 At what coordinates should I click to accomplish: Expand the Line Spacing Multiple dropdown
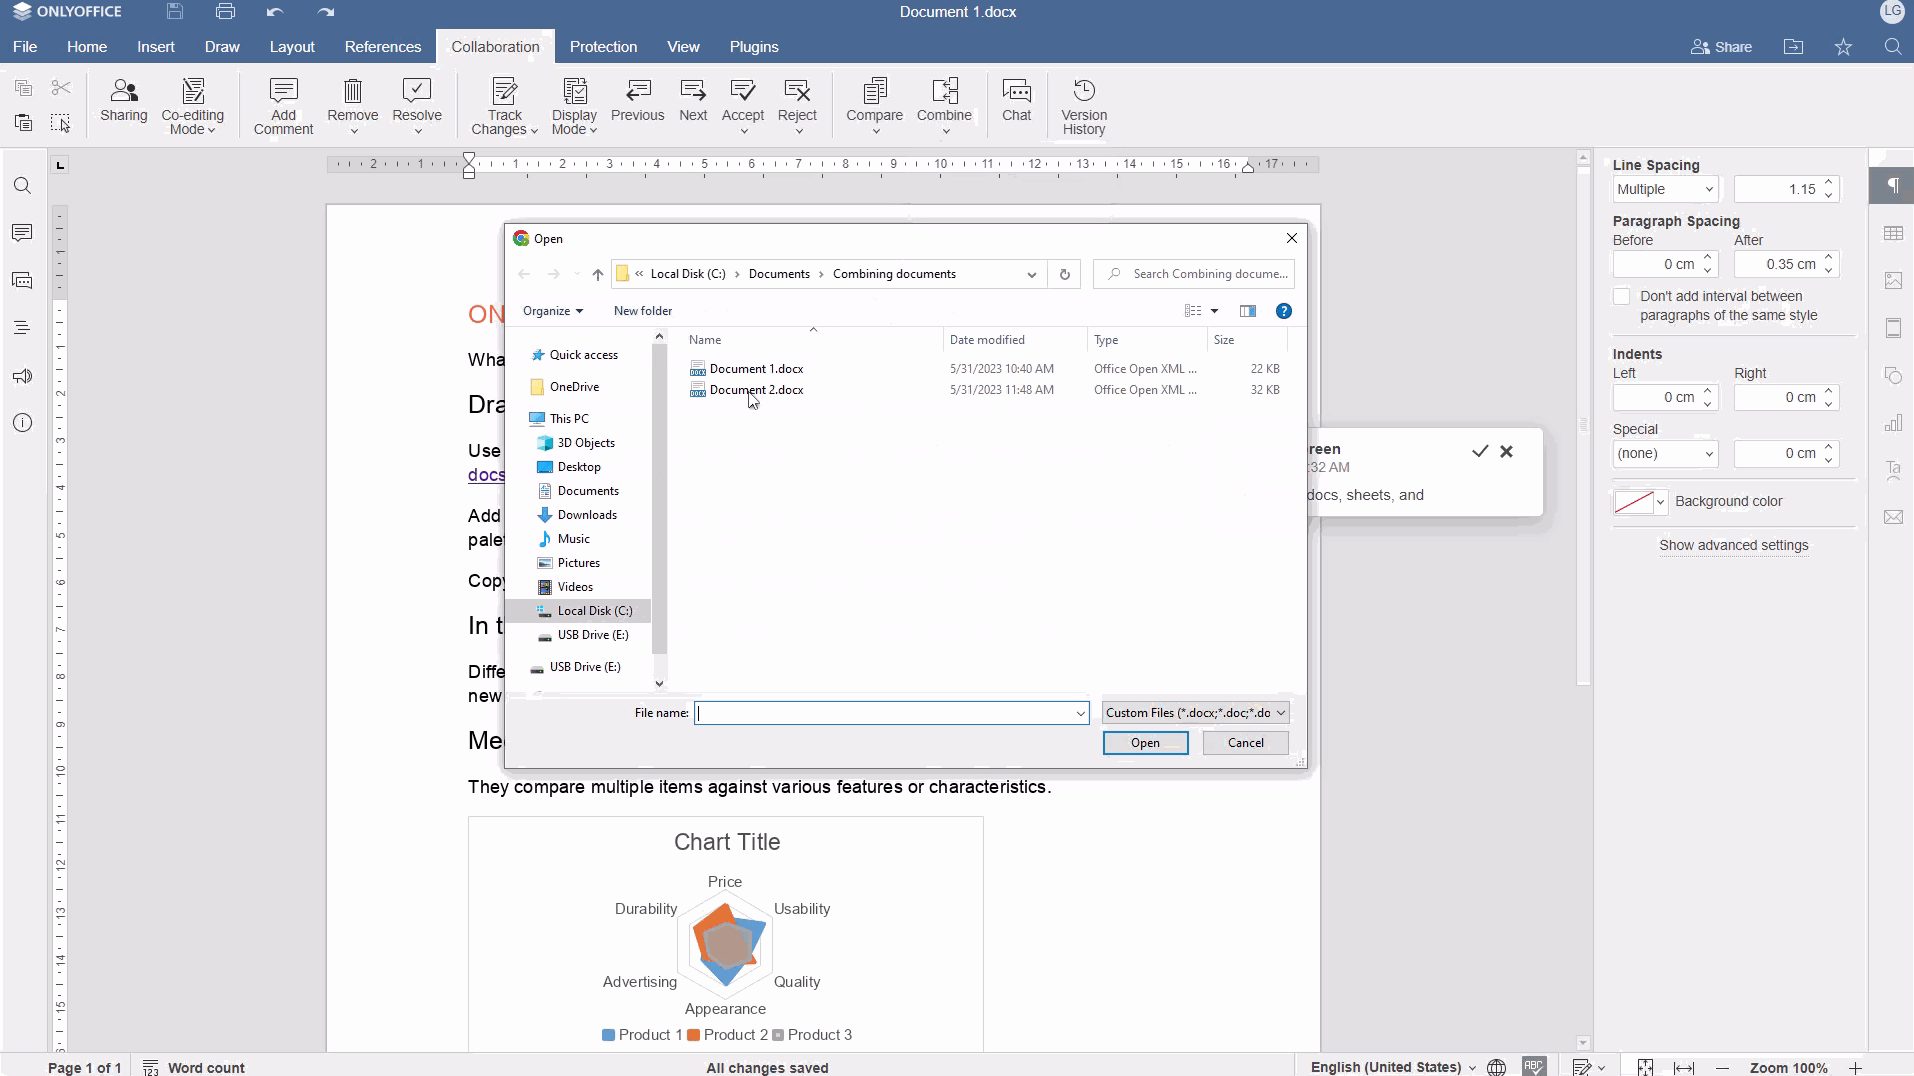(1665, 189)
